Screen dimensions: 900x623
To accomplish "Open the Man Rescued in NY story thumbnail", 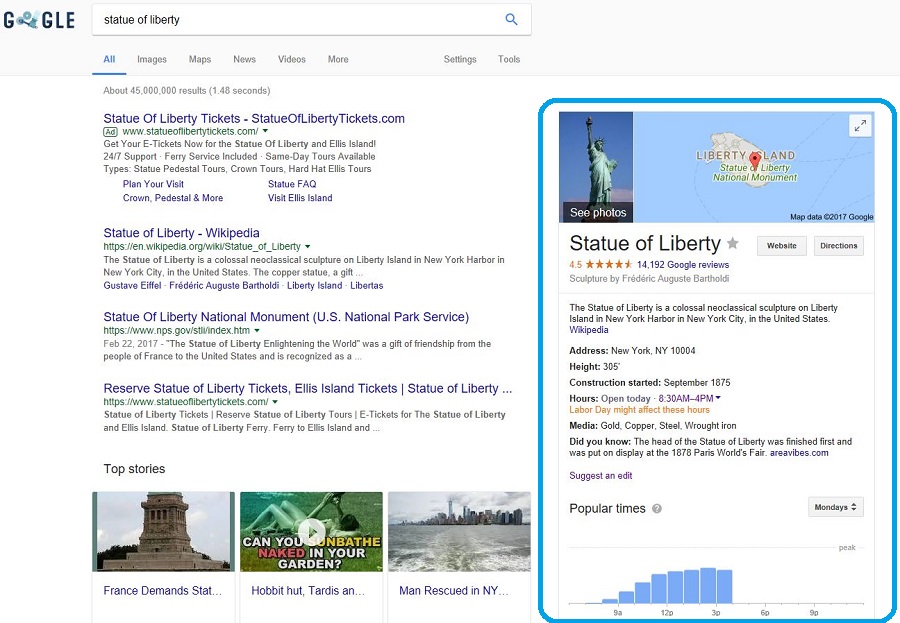I will 459,531.
